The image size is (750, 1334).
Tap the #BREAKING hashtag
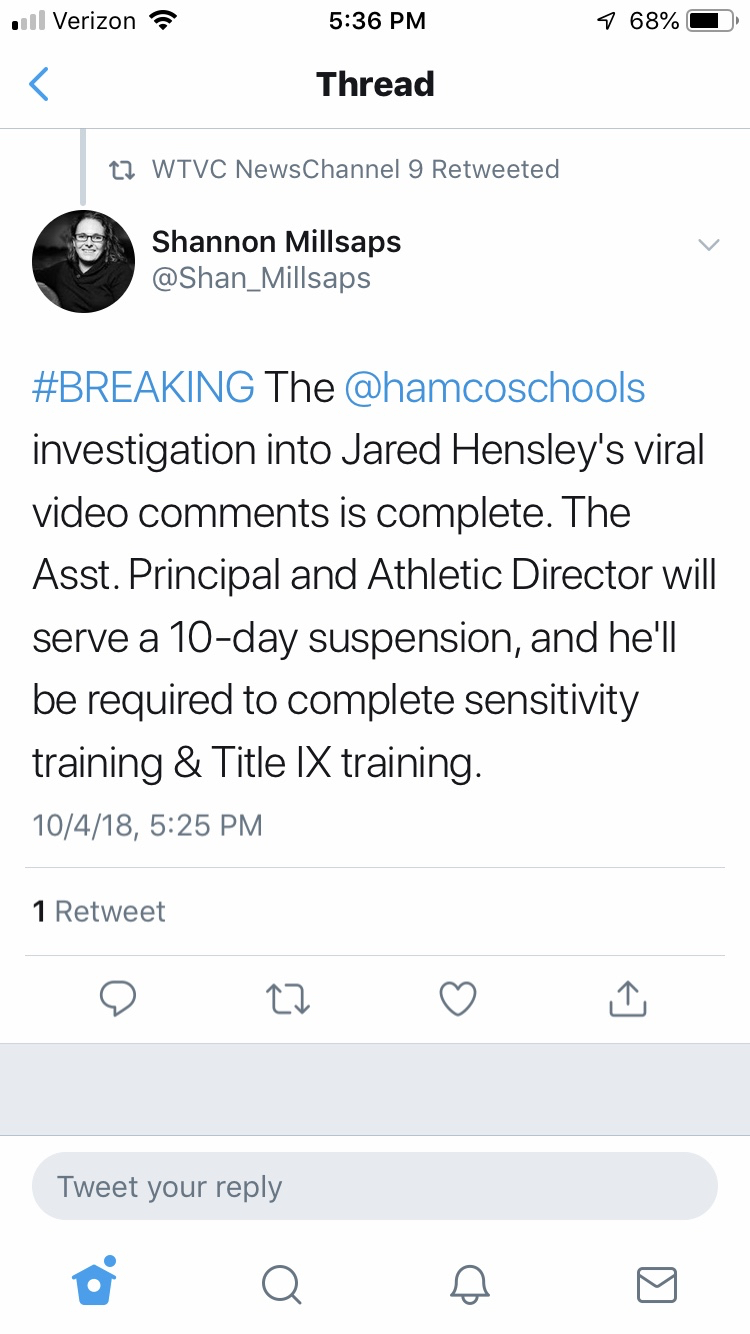(143, 388)
